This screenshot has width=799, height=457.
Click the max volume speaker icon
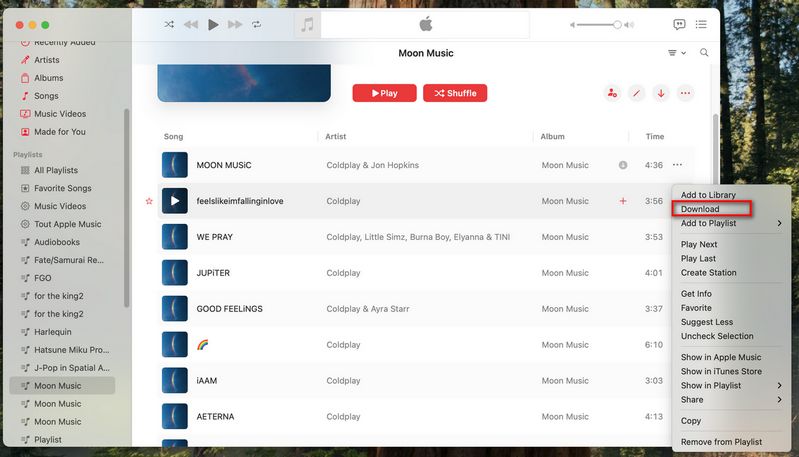pyautogui.click(x=629, y=24)
